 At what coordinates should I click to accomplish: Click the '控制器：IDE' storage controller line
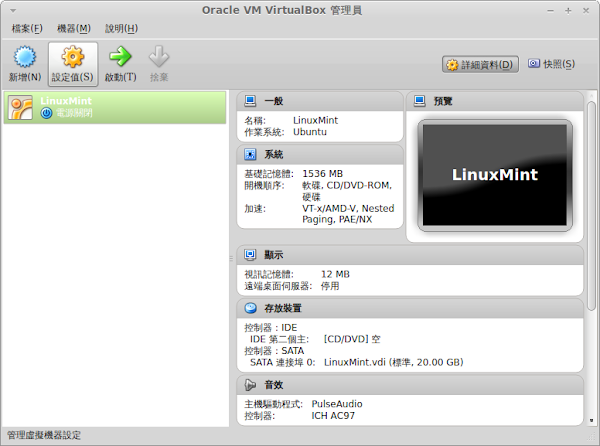pos(271,328)
